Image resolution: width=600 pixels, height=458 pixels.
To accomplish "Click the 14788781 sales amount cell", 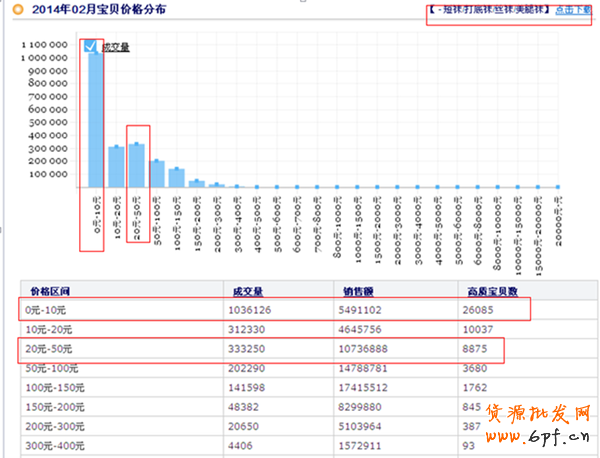I will (370, 368).
